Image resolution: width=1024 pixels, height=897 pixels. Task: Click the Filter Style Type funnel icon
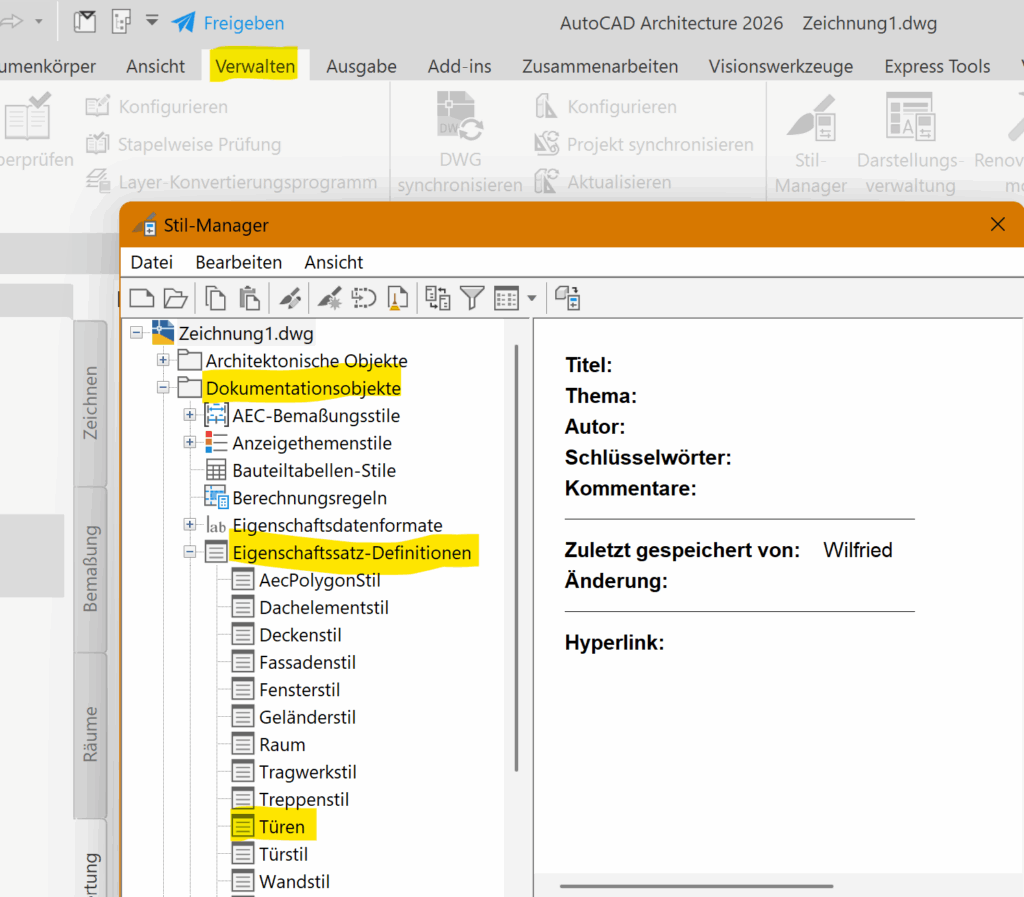[x=472, y=297]
